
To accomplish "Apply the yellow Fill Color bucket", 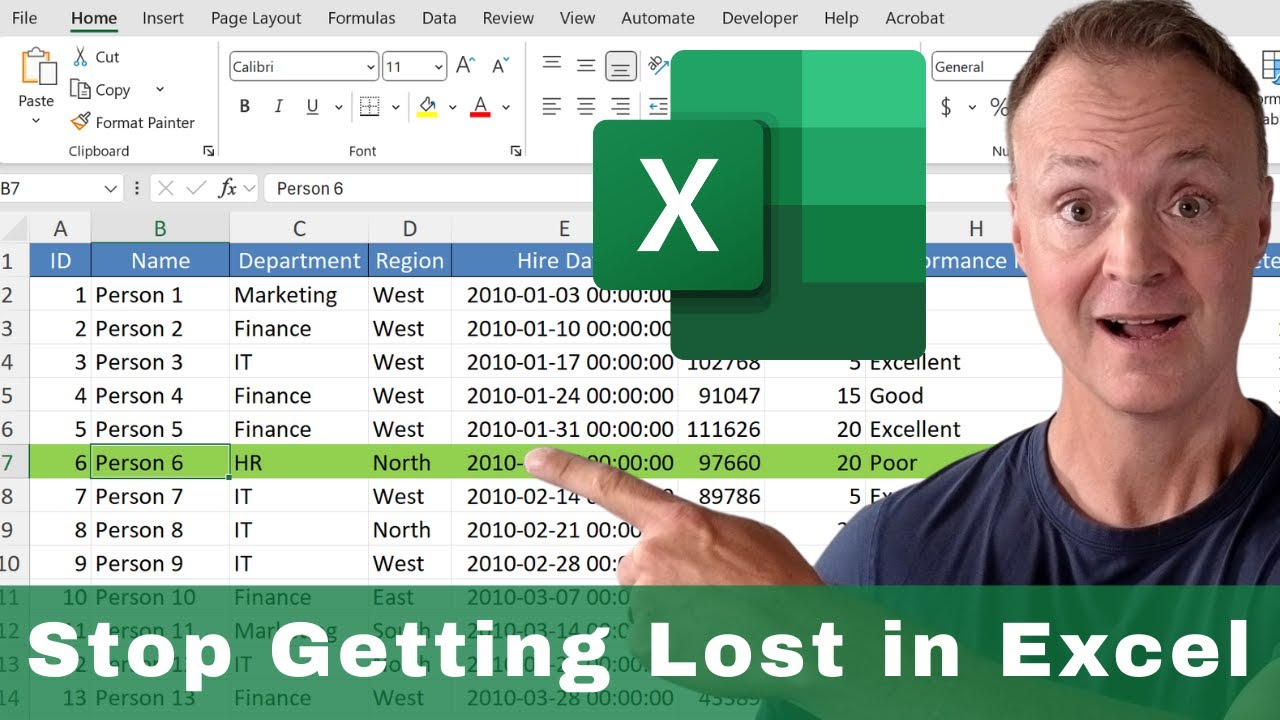I will coord(427,107).
